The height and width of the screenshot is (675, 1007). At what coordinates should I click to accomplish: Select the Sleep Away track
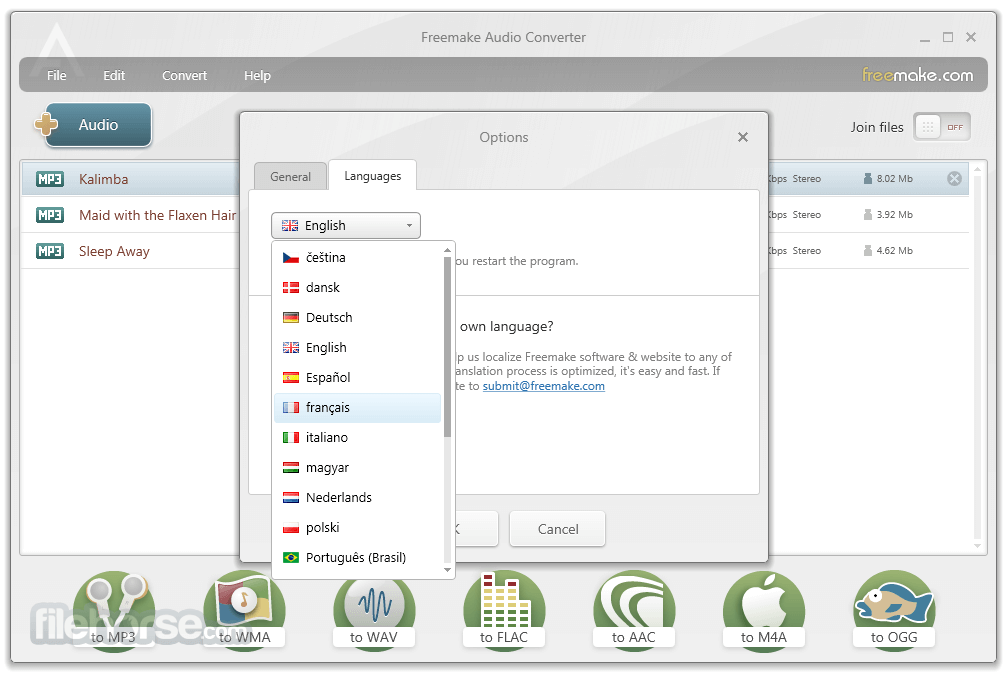(114, 251)
